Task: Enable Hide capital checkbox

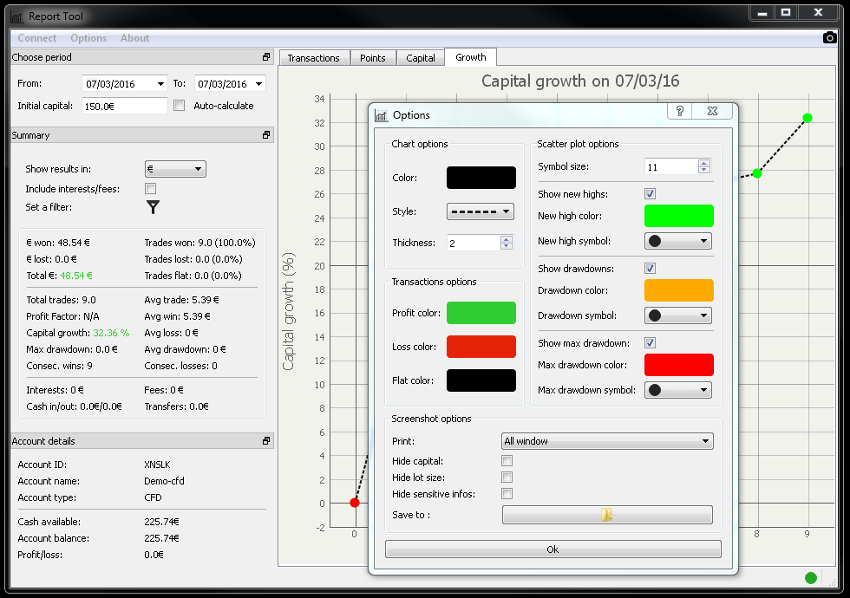Action: coord(507,461)
